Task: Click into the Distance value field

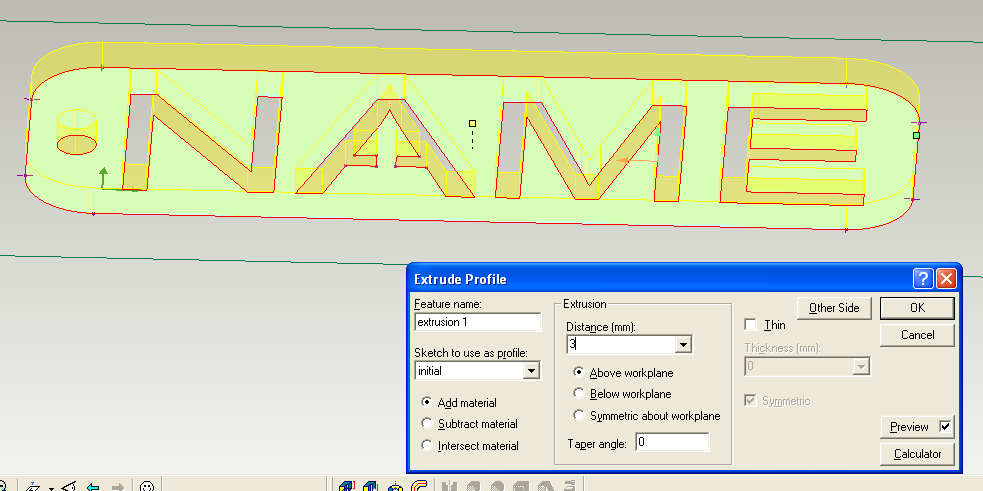Action: pos(621,344)
